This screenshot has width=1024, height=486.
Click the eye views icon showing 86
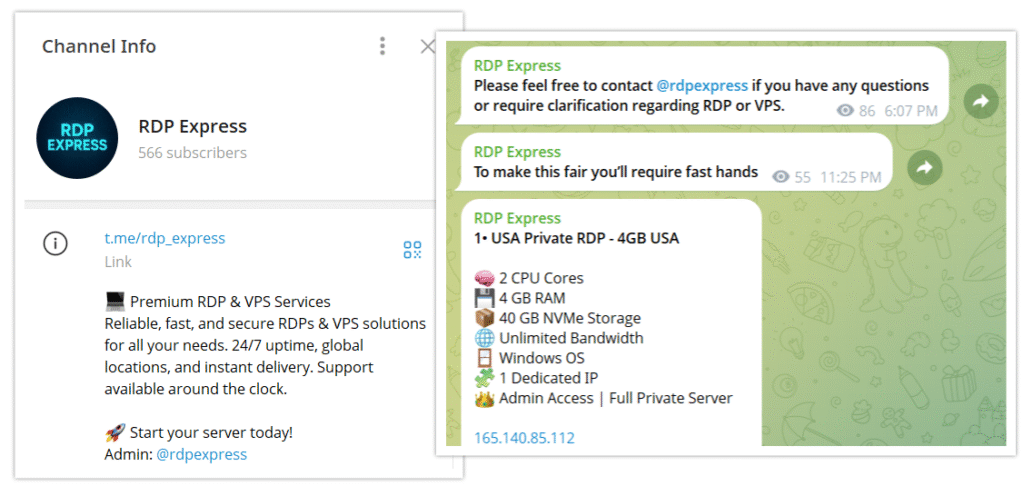point(845,111)
